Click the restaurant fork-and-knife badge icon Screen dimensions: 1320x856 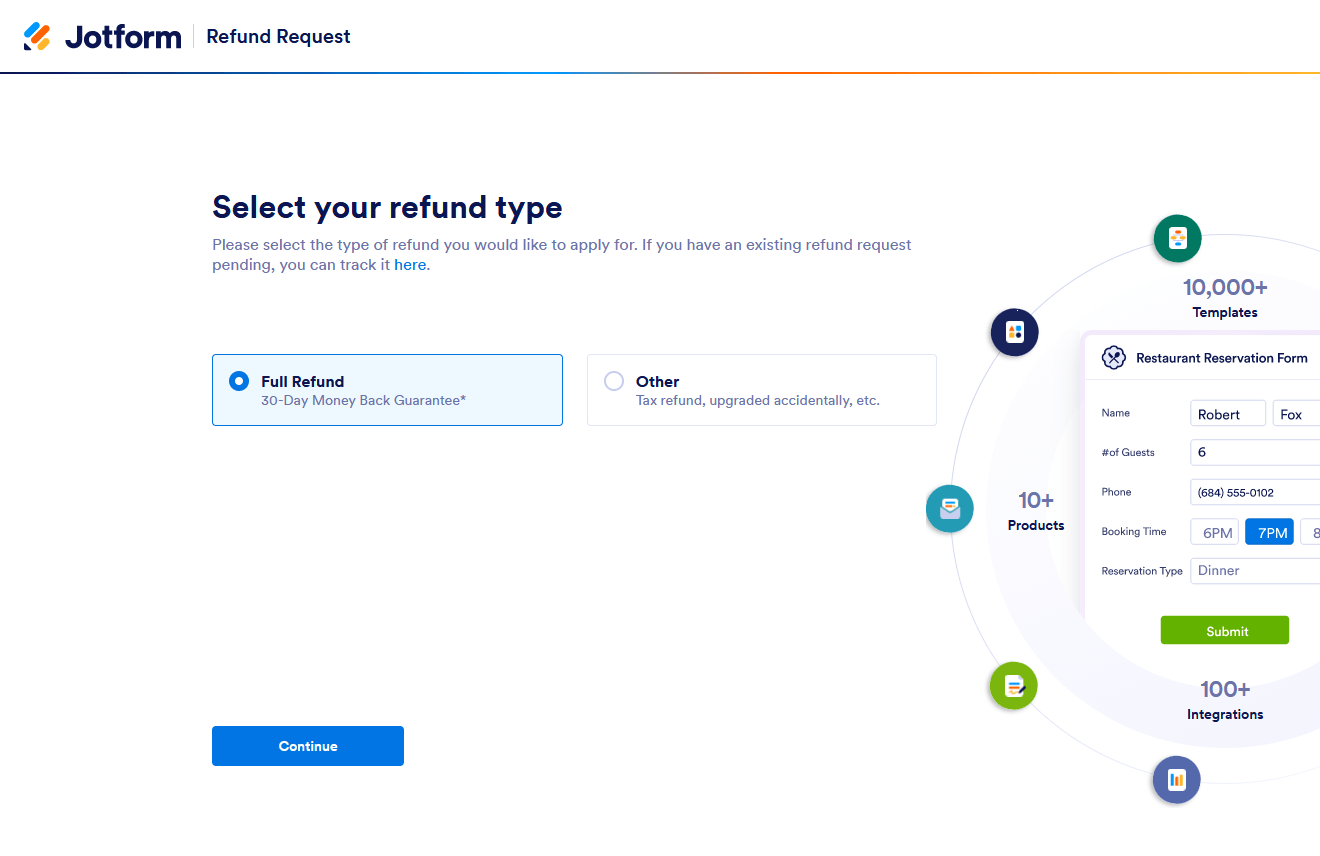[1114, 358]
